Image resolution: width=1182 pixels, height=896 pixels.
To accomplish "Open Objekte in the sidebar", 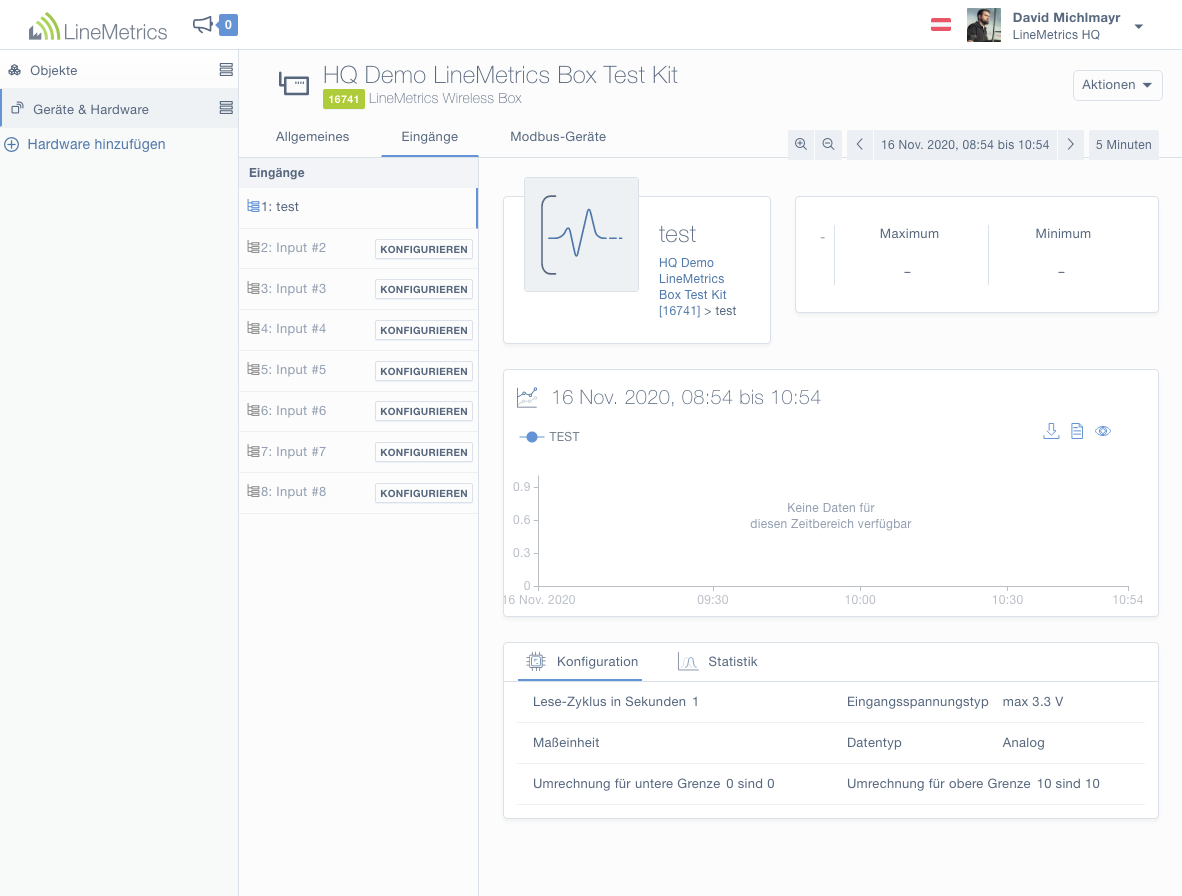I will pos(54,70).
